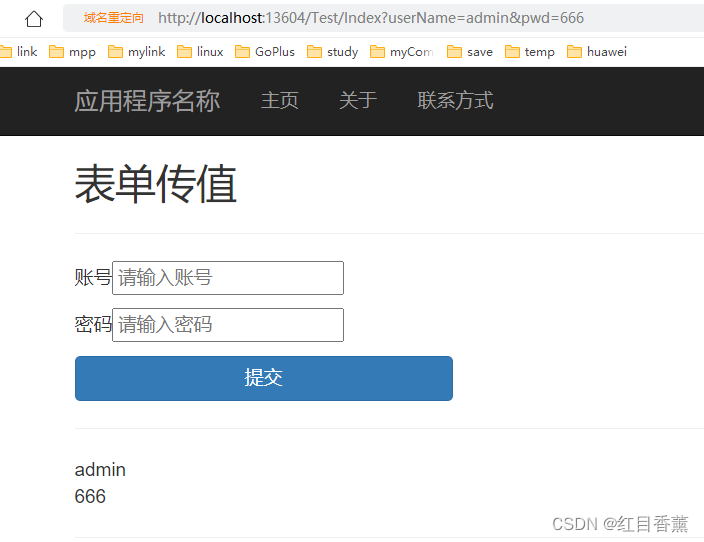The width and height of the screenshot is (704, 542).
Task: Click the 密码 field label
Action: click(93, 325)
